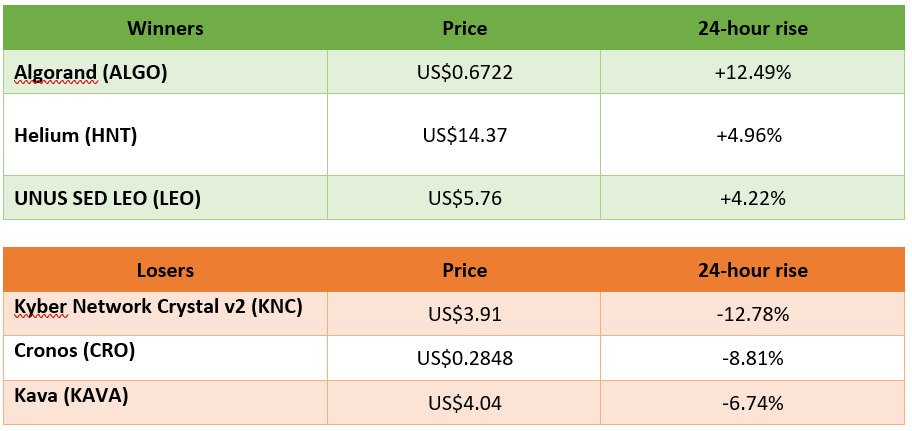
Task: Select the Kyber Network Crystal v2 cell
Action: [165, 314]
